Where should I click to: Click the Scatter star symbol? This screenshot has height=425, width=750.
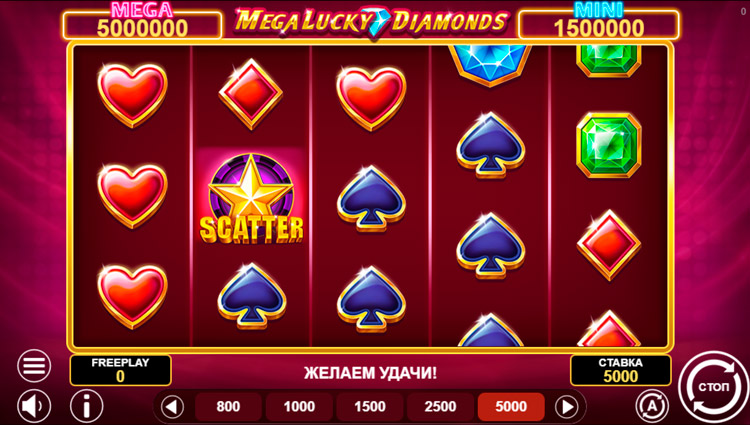pos(251,198)
